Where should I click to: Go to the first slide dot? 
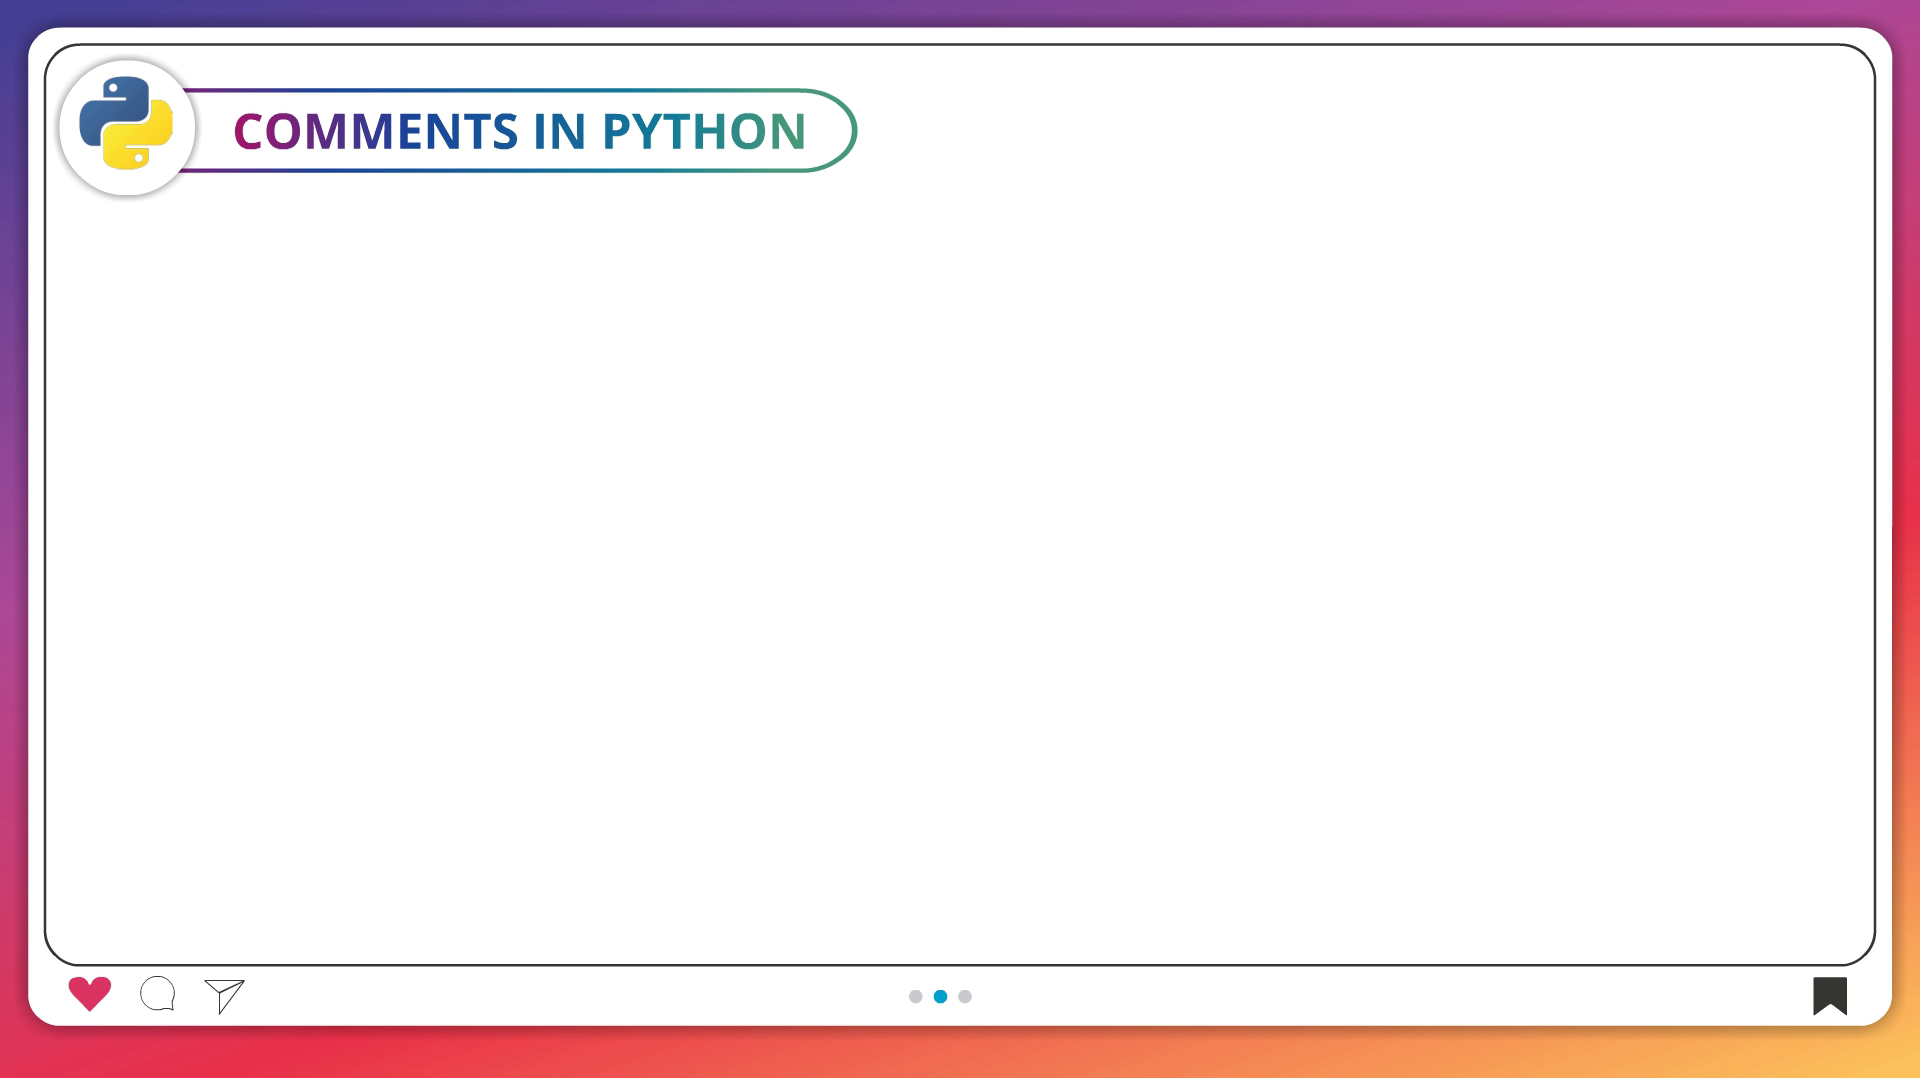(915, 996)
